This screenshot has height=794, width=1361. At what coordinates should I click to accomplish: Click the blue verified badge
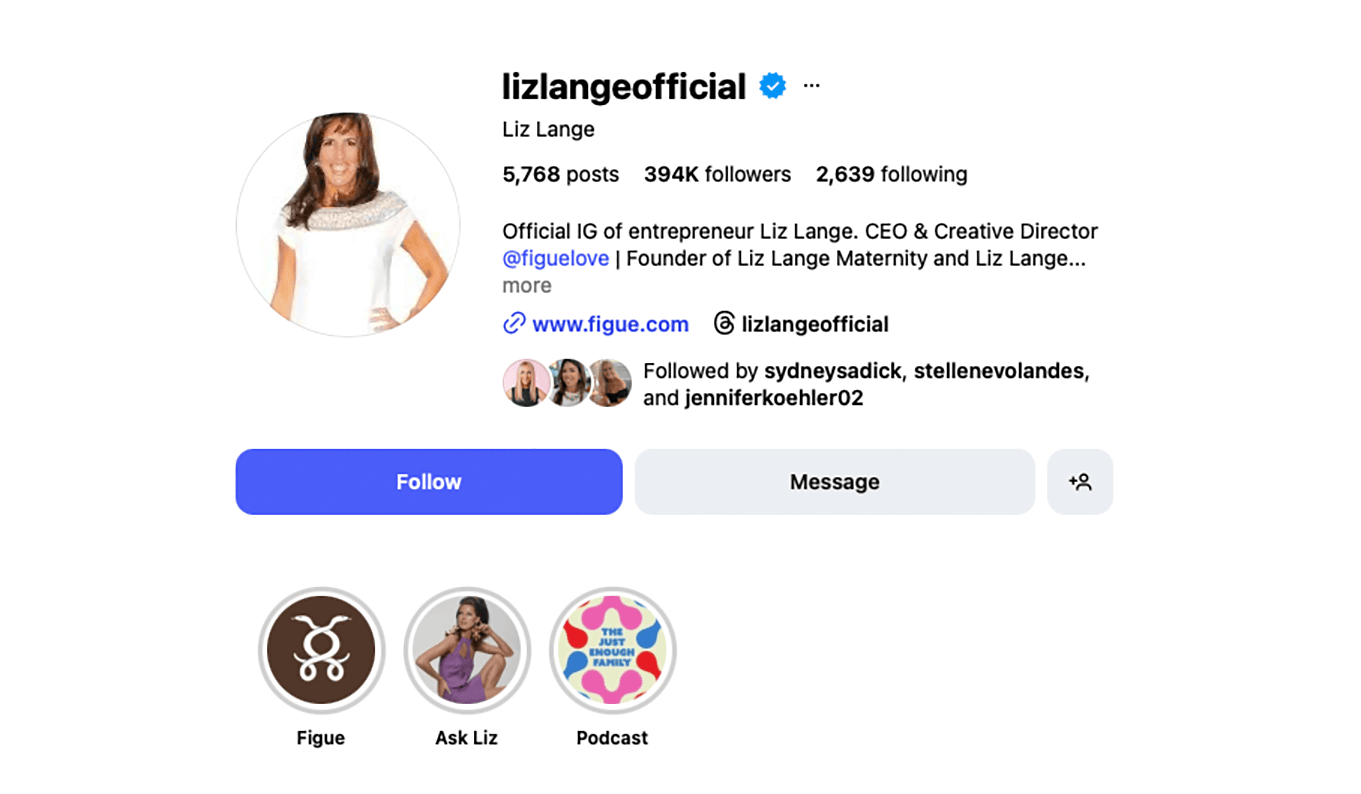(x=772, y=86)
